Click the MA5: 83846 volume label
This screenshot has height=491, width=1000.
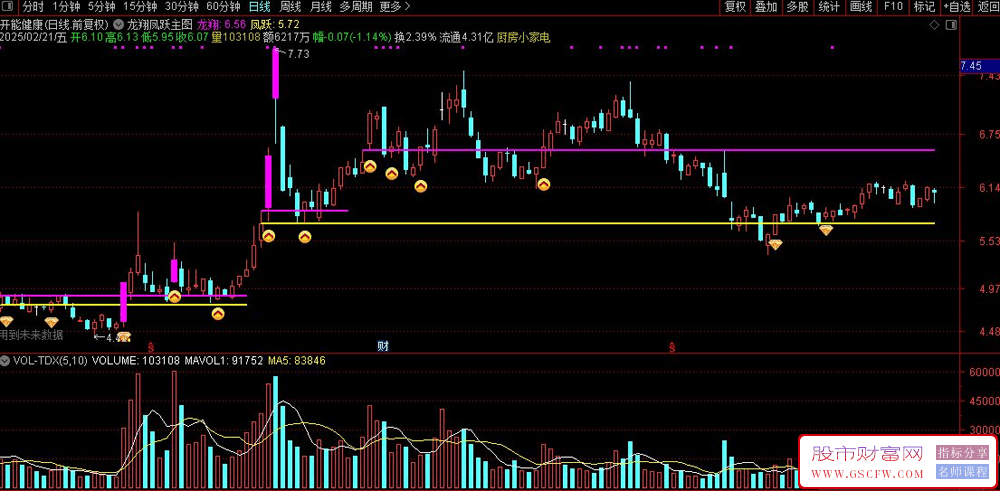[x=297, y=360]
